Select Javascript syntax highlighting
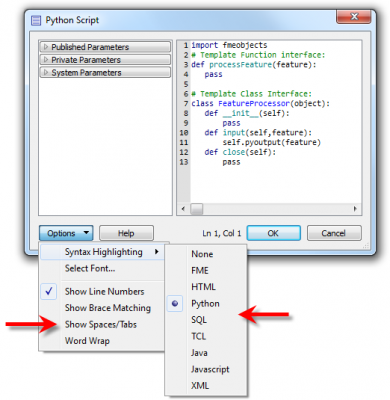The image size is (390, 400). pos(206,369)
